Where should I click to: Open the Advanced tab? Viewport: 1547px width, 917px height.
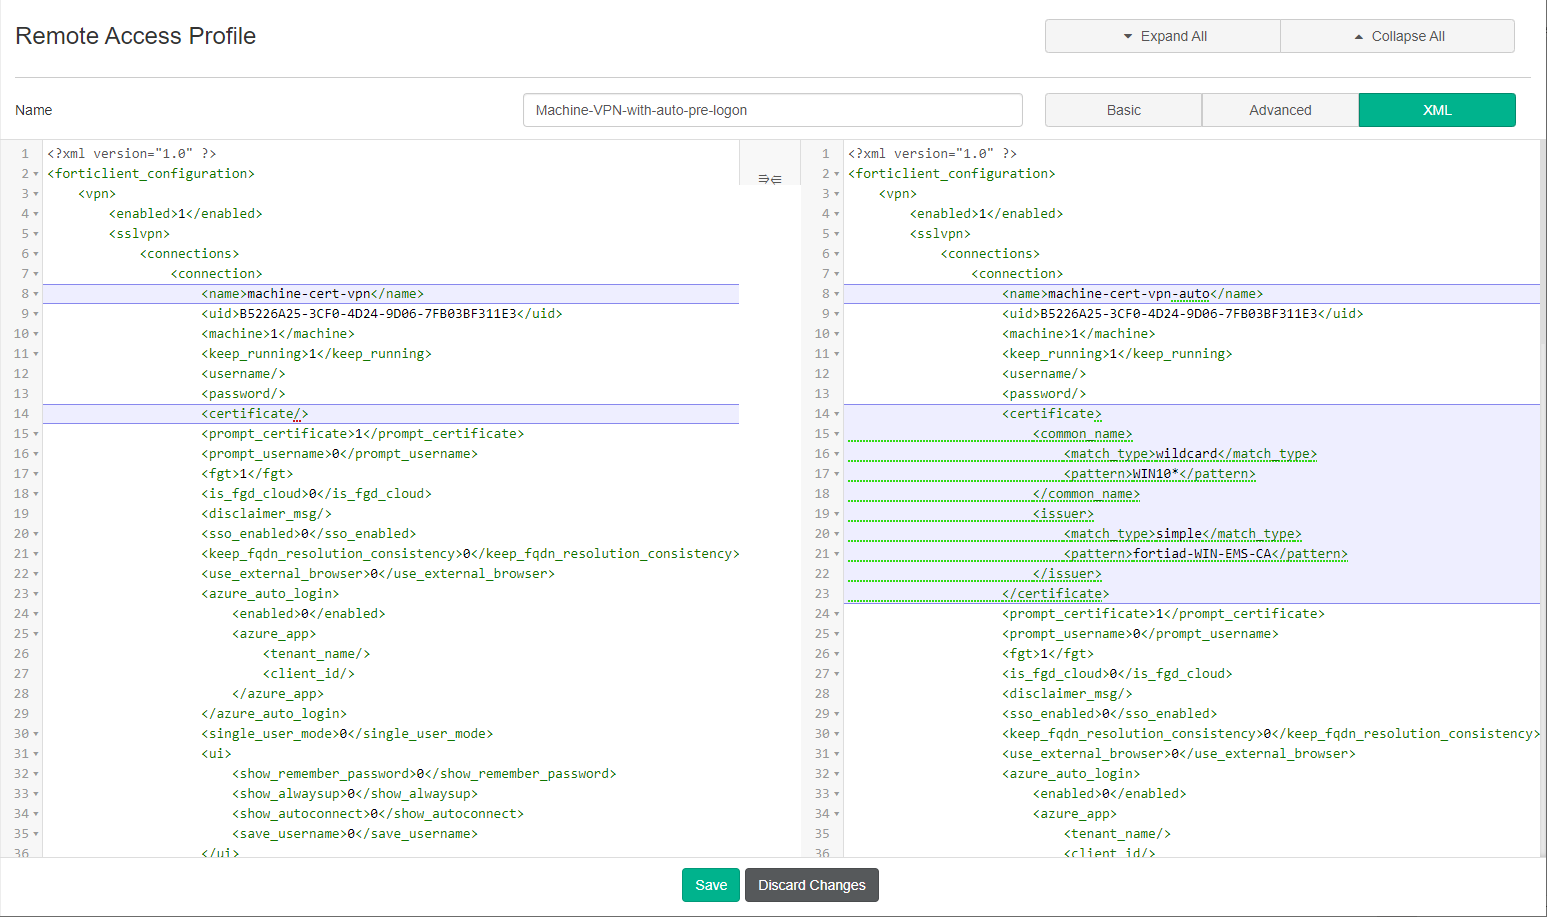1280,110
